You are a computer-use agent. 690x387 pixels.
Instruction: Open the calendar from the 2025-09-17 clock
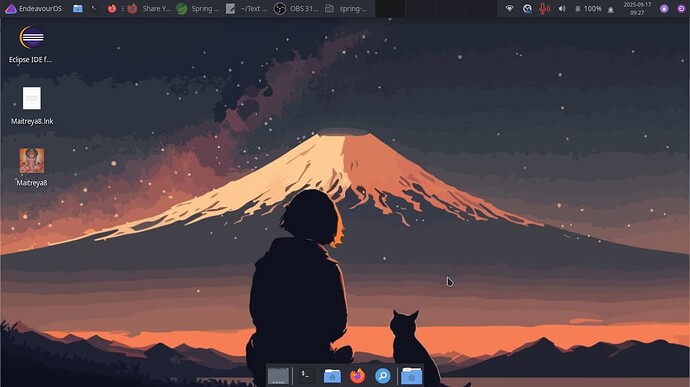(x=637, y=8)
